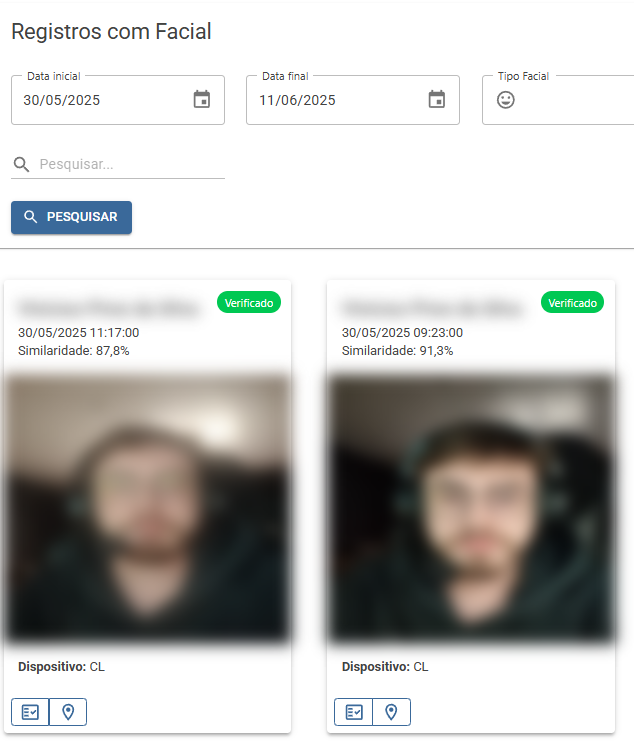Expand the Tipo Facial dropdown
This screenshot has height=743, width=634.
click(x=558, y=100)
